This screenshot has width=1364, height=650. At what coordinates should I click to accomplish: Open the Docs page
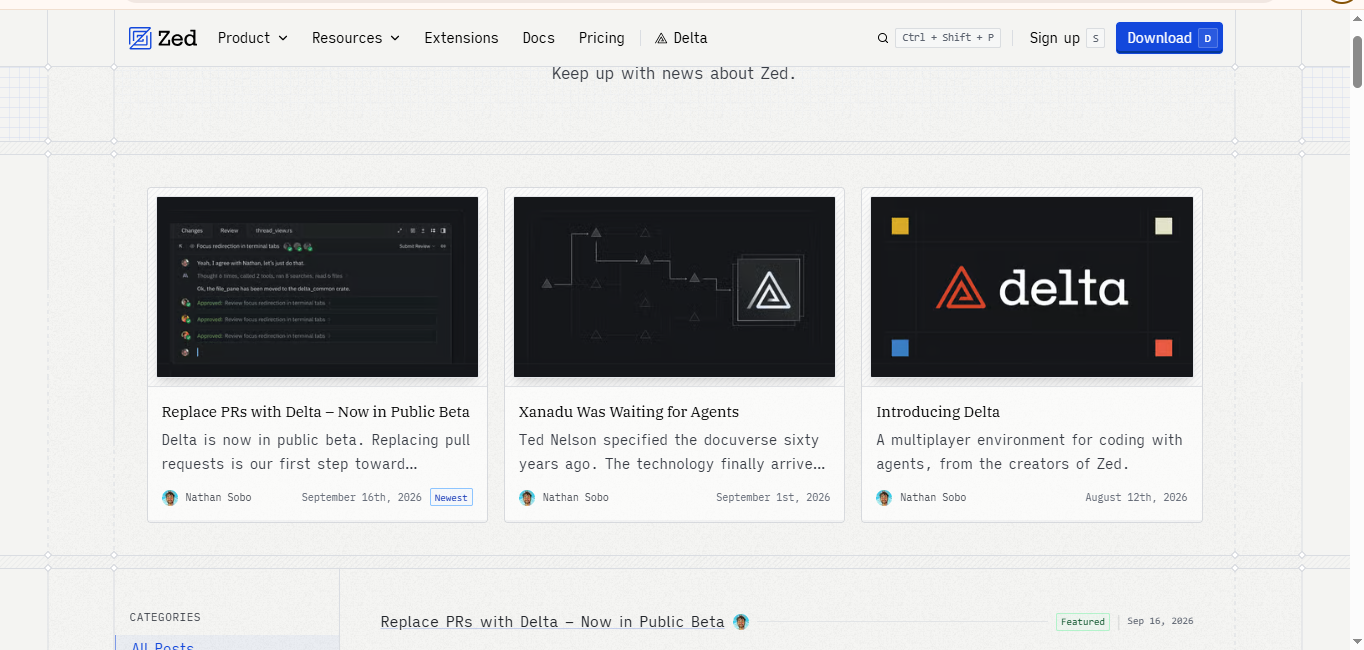coord(538,38)
